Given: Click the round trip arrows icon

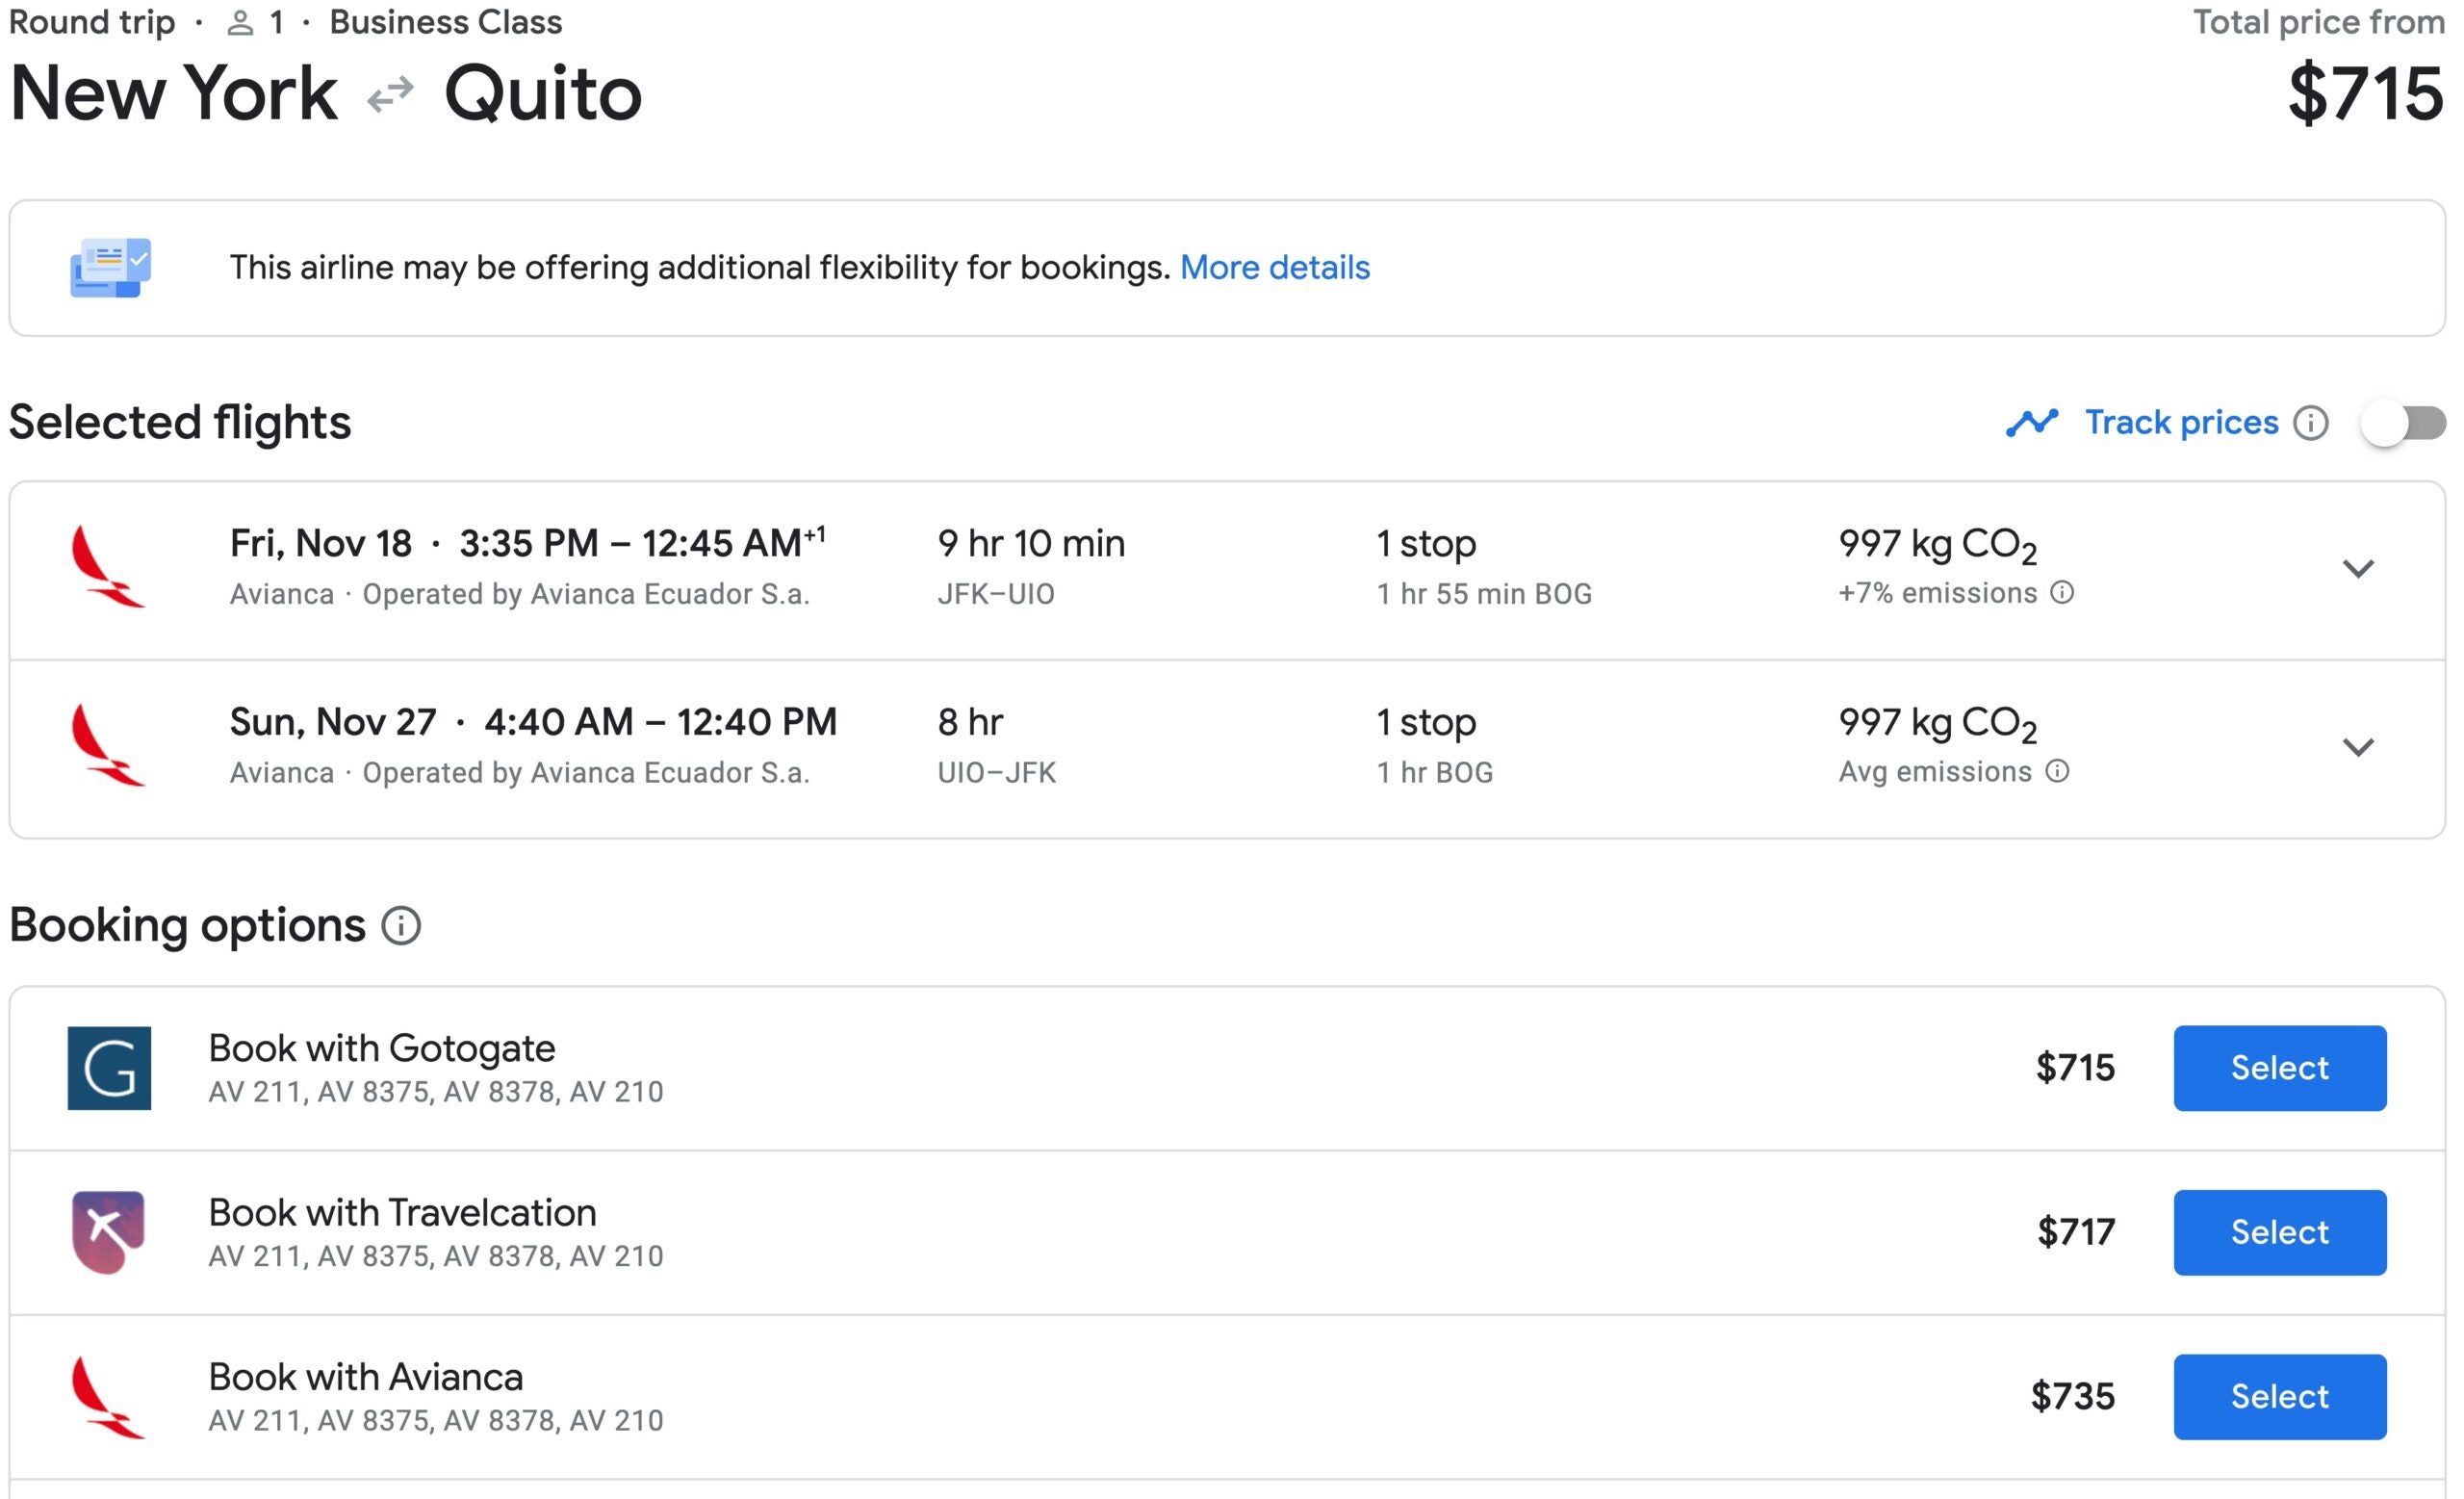Looking at the screenshot, I should 390,95.
